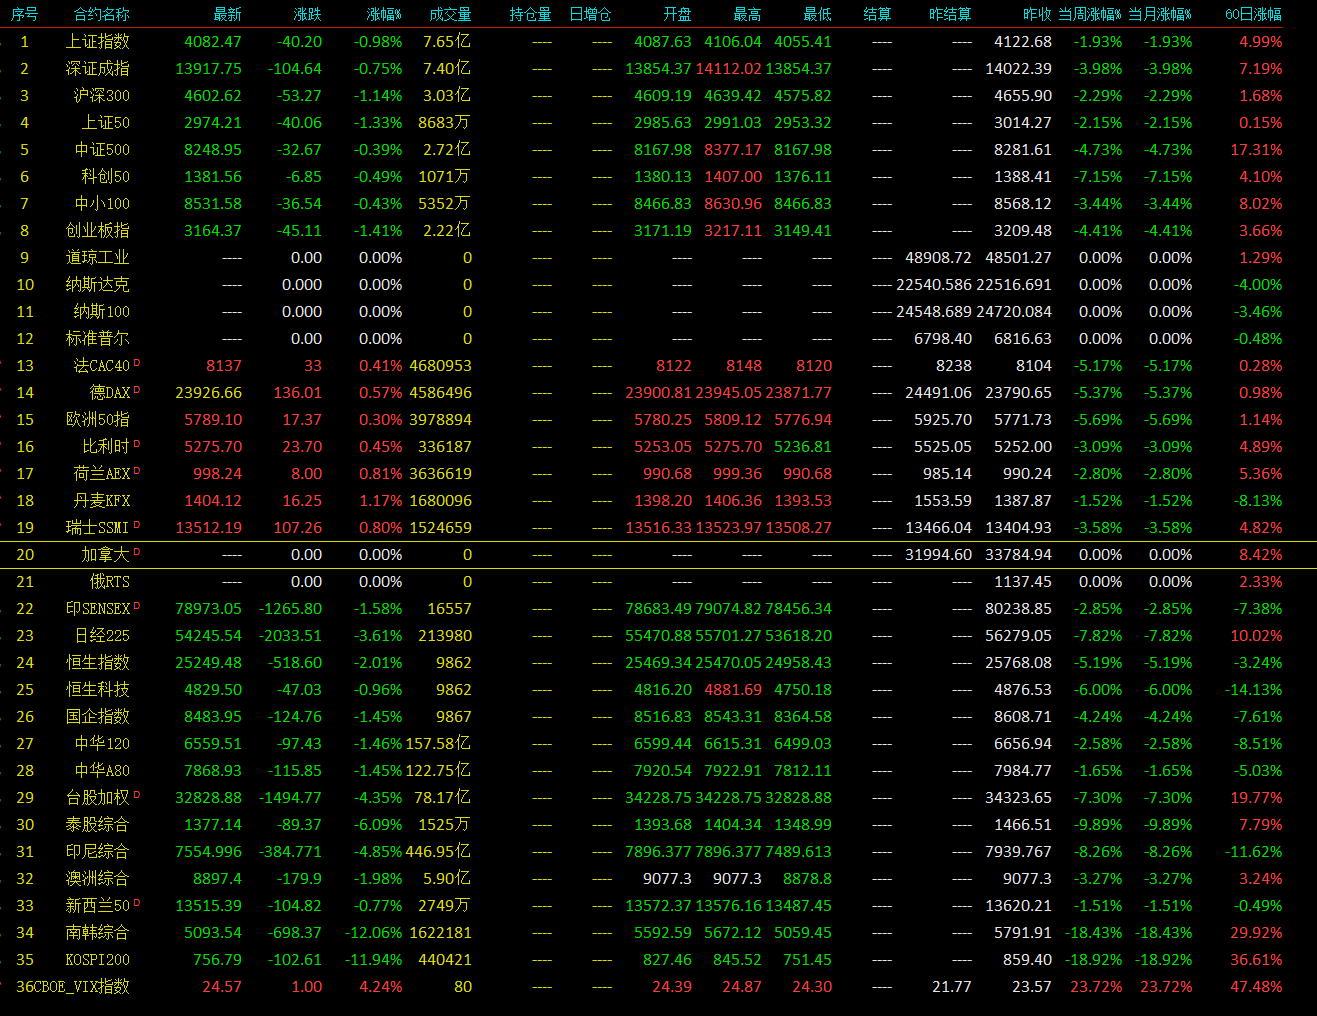Click the 日增仓 column header

coord(590,14)
